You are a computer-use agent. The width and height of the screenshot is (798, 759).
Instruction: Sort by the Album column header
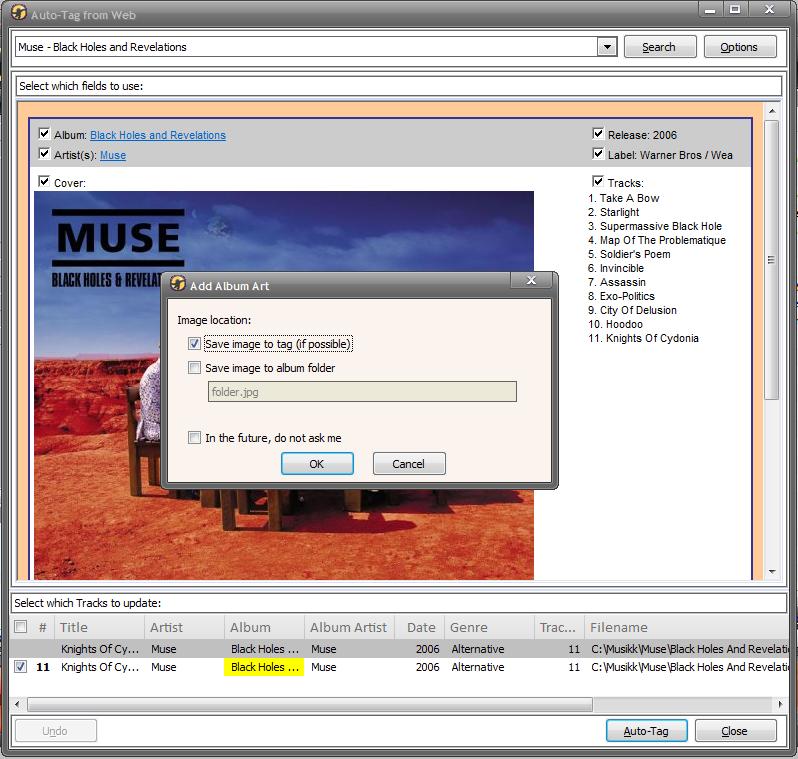(265, 627)
